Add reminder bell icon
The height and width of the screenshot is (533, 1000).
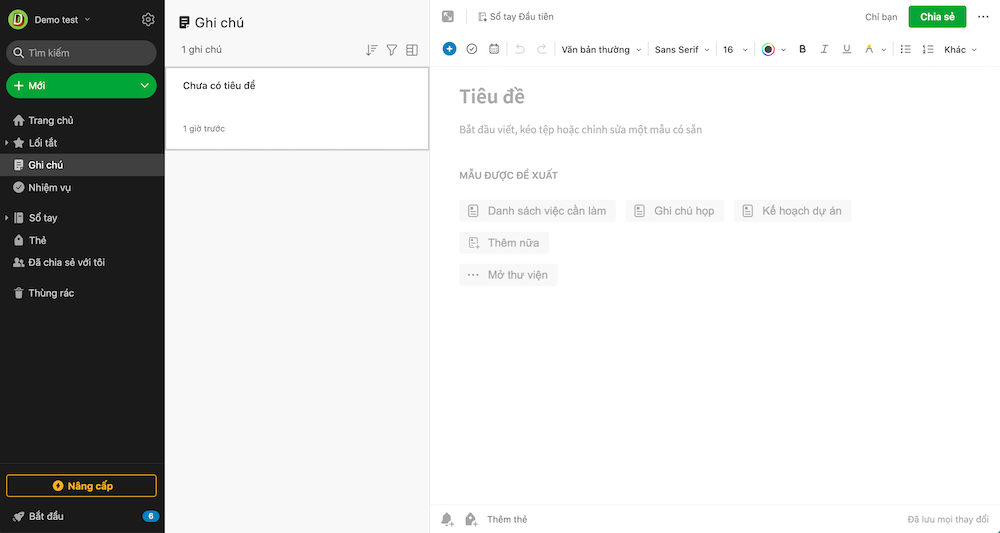point(448,519)
